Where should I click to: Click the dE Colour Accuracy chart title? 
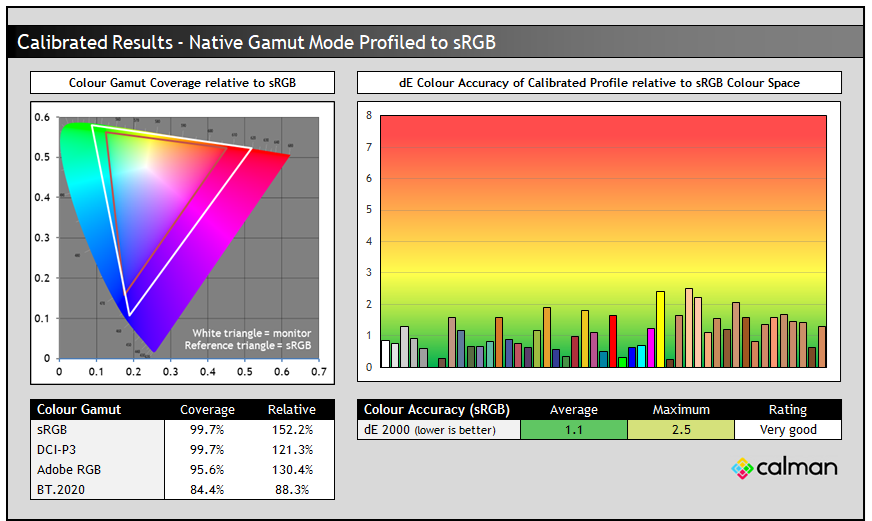[x=599, y=83]
